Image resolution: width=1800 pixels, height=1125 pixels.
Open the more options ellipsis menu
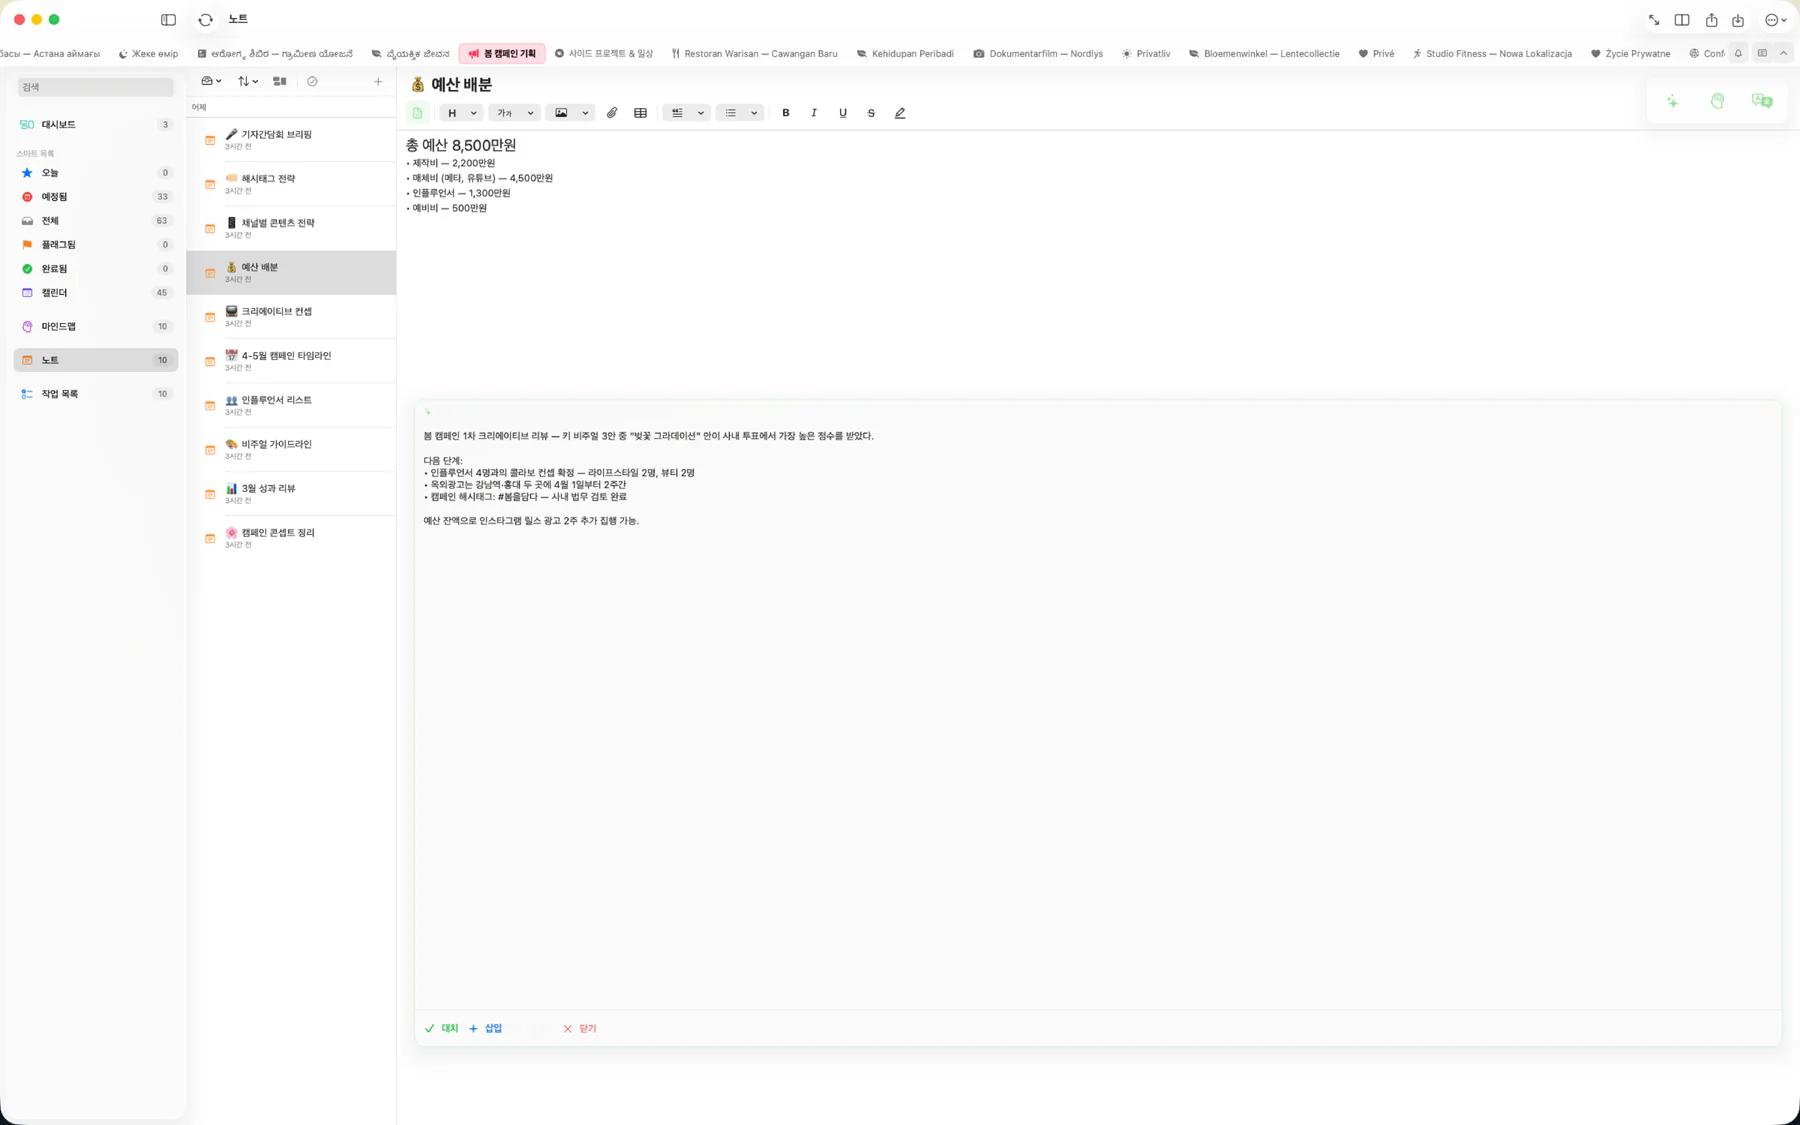click(x=1775, y=20)
